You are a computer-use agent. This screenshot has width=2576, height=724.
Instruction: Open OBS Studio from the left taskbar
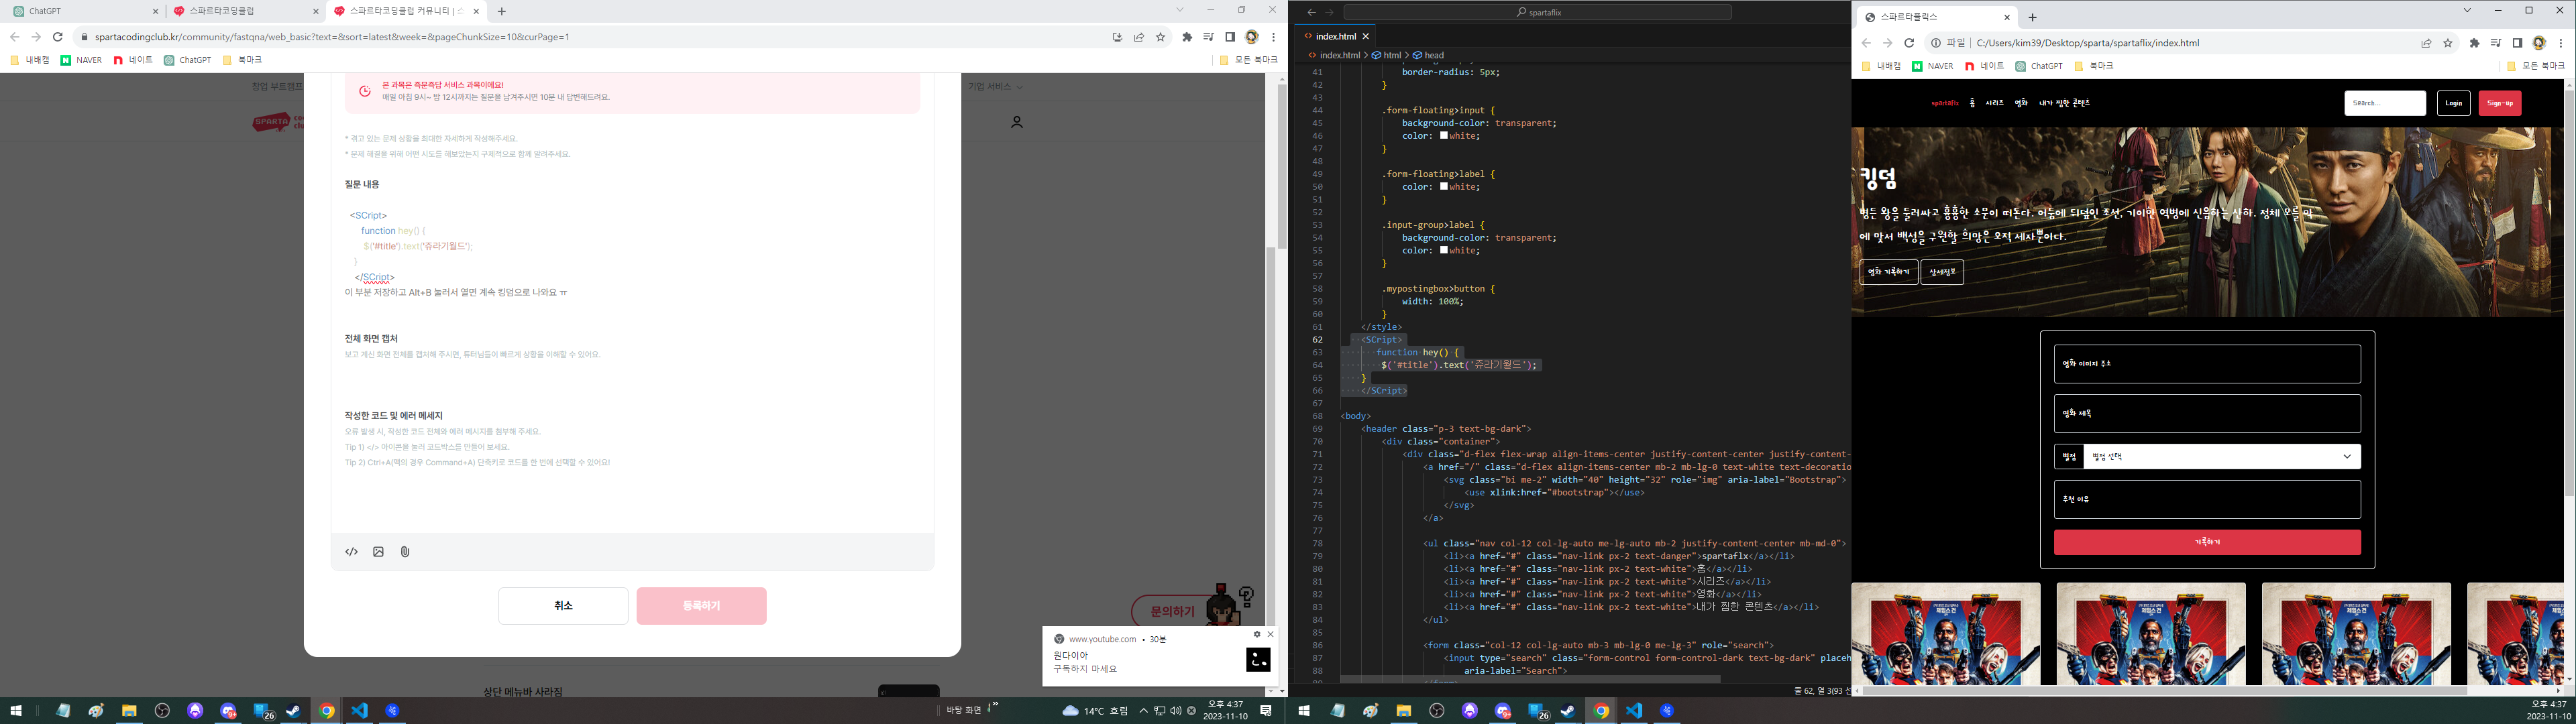click(x=162, y=711)
